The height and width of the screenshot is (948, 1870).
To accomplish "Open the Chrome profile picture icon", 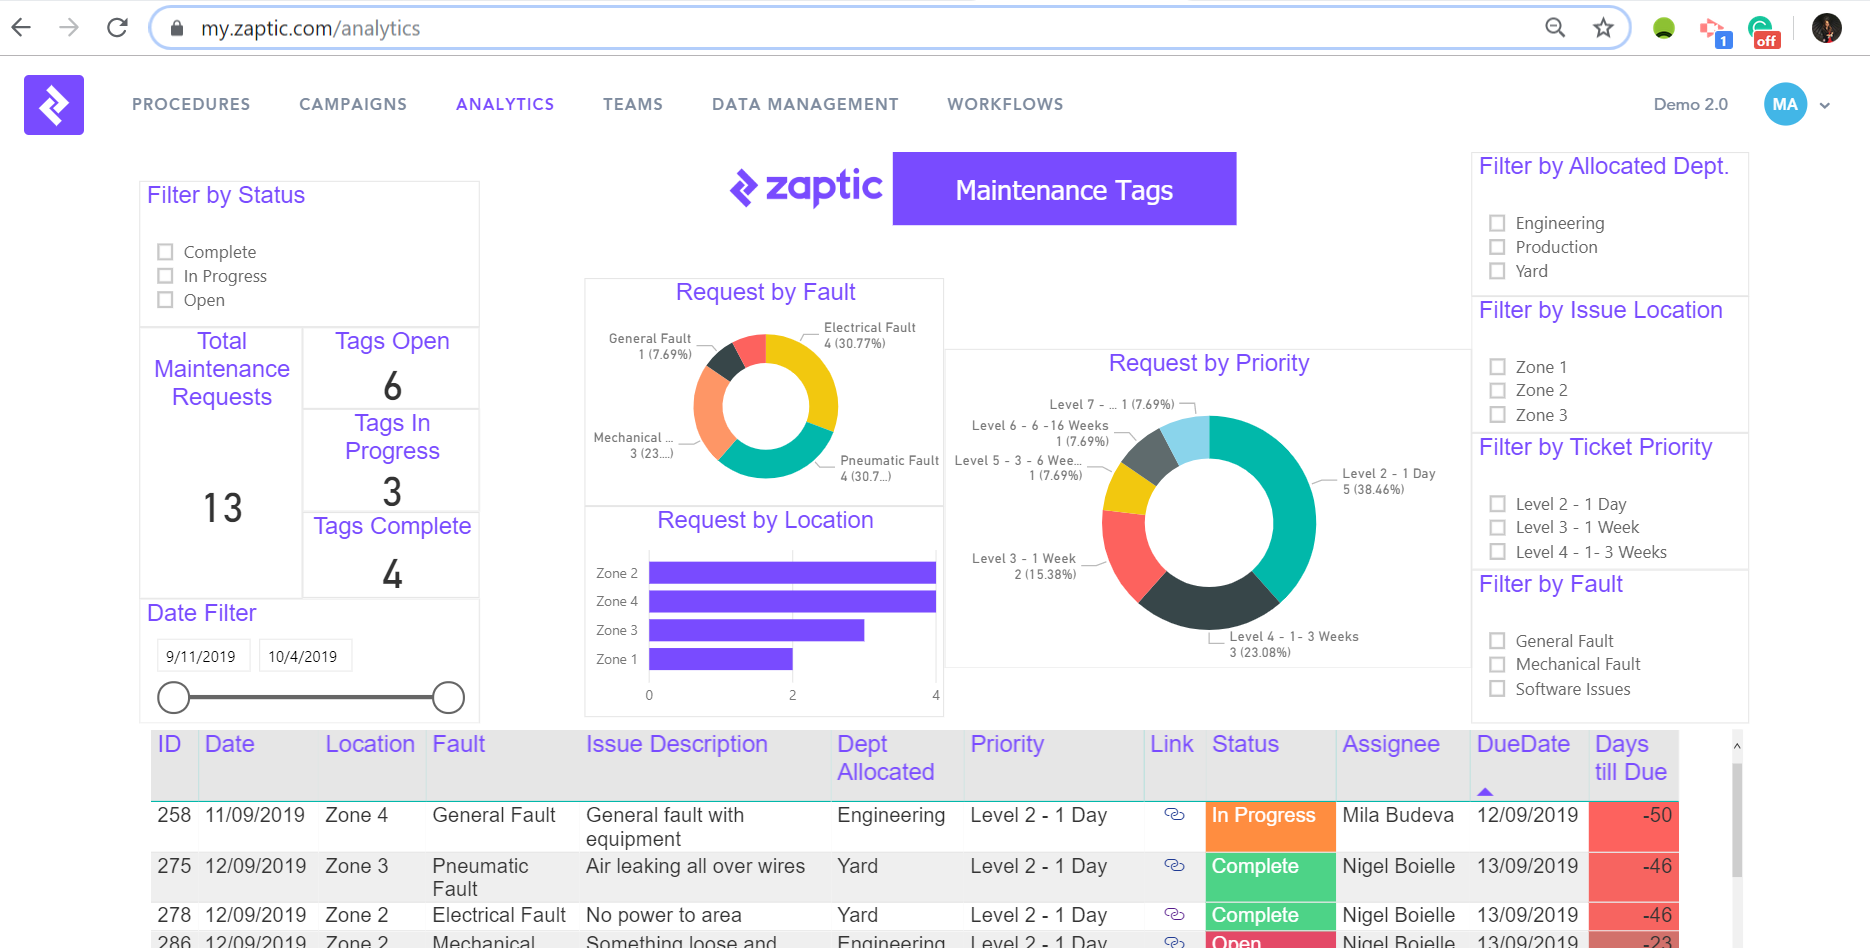I will pos(1826,28).
